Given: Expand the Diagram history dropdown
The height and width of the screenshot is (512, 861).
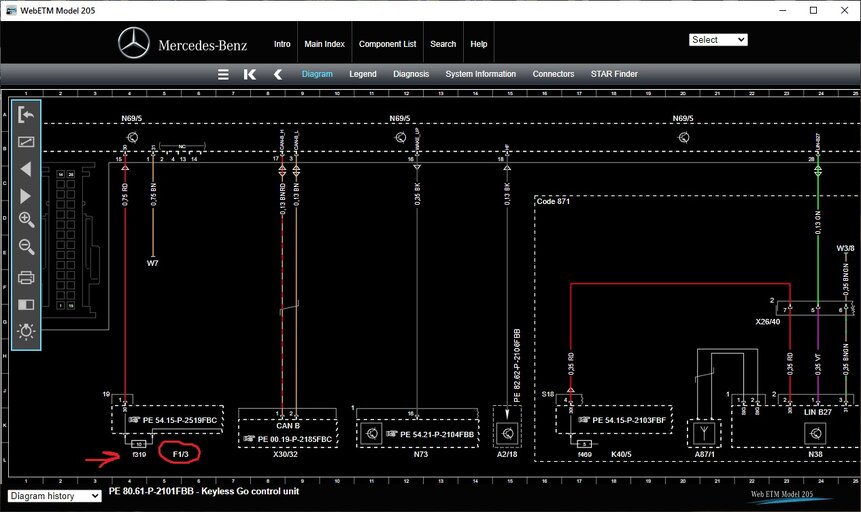Looking at the screenshot, I should pyautogui.click(x=54, y=496).
